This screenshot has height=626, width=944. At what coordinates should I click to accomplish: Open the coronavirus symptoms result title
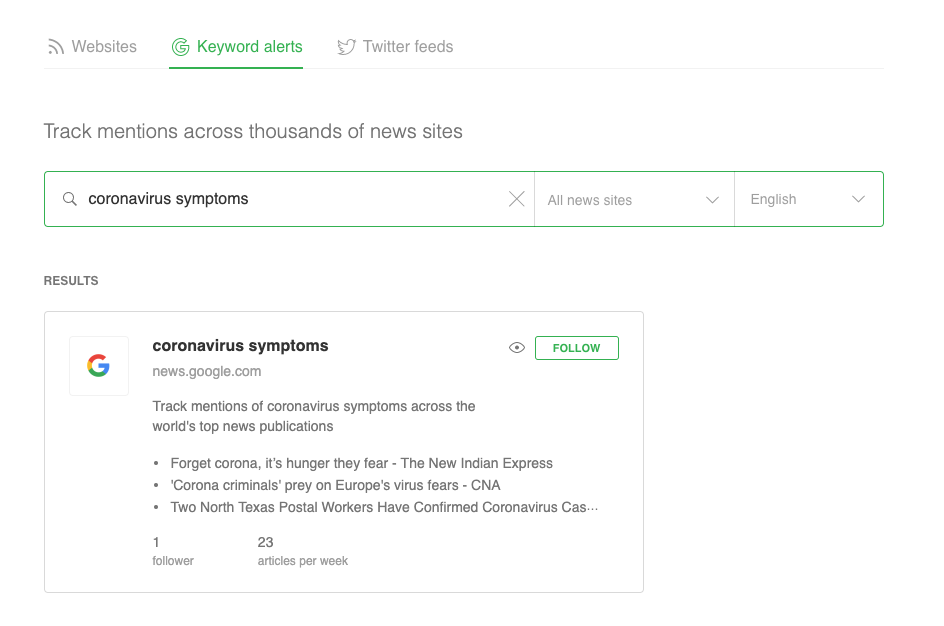240,346
